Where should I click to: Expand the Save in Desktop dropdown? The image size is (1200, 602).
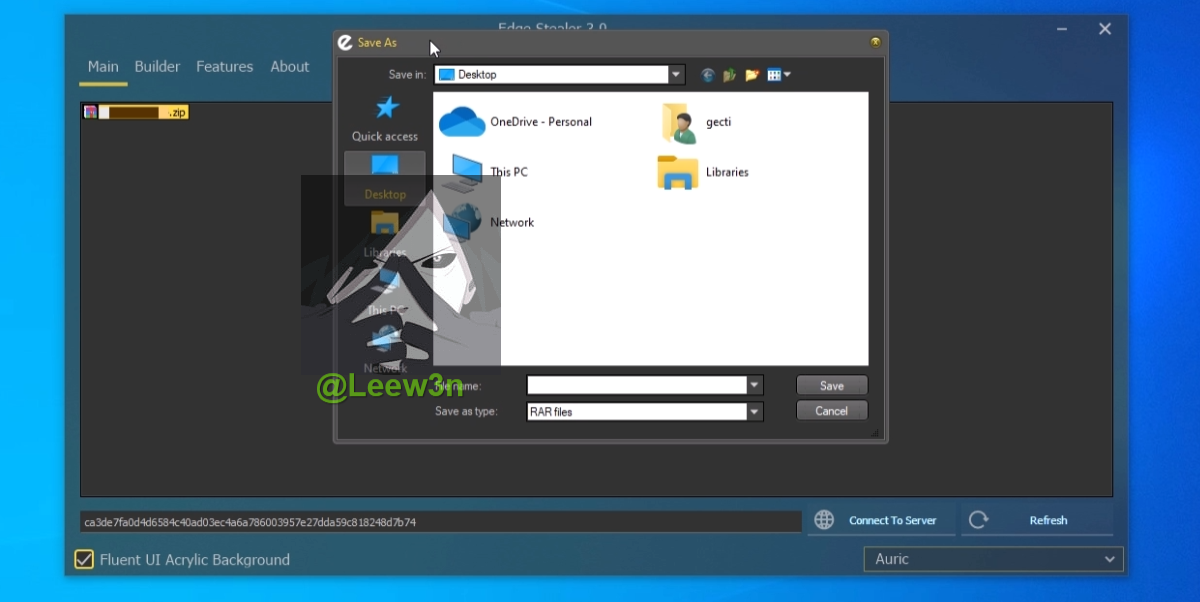[677, 75]
